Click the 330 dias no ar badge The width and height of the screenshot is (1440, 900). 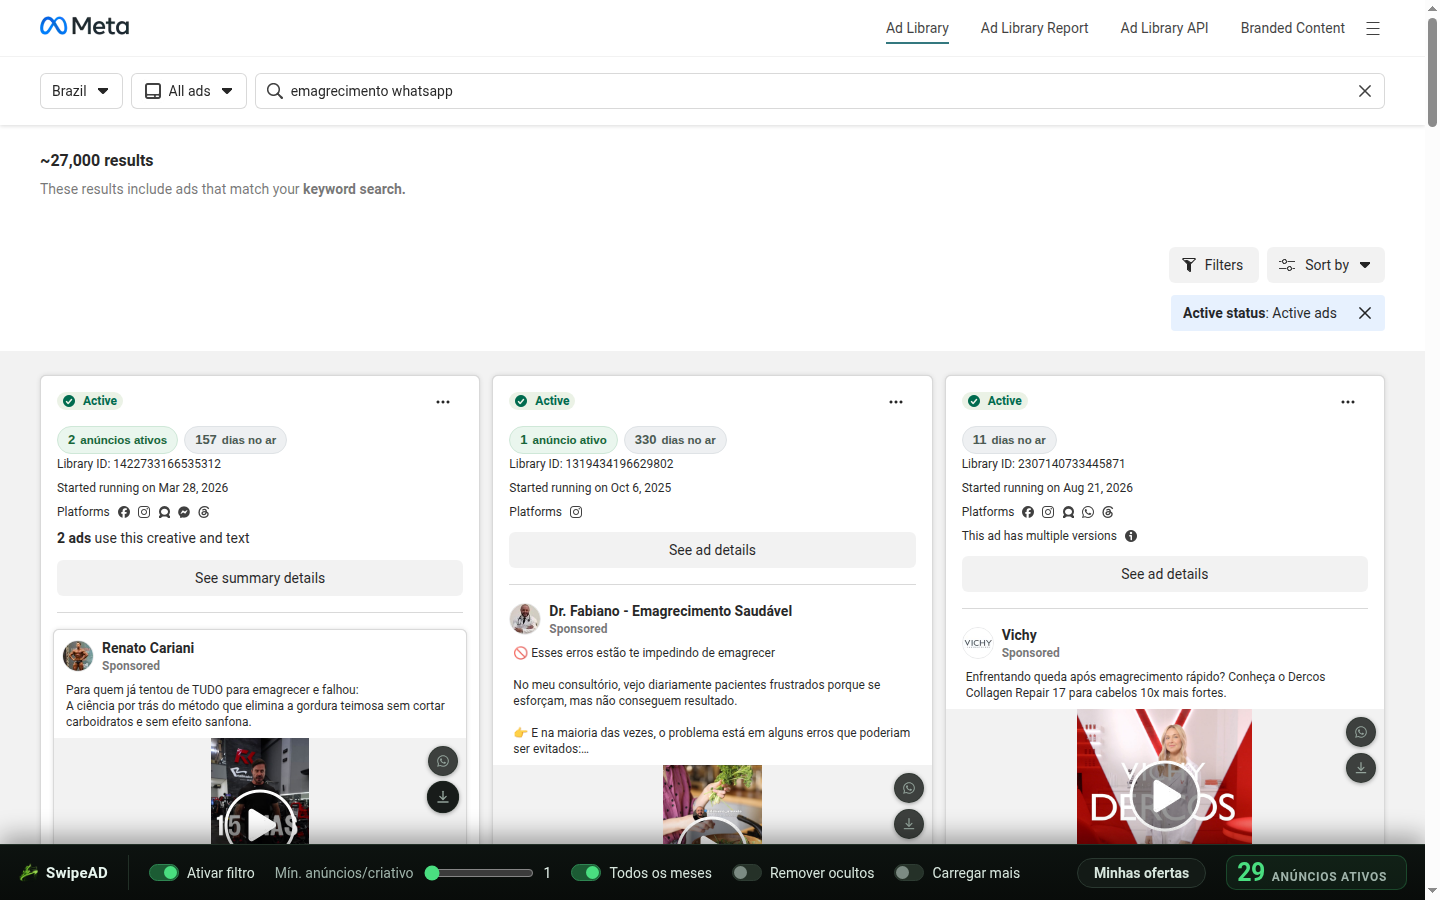pyautogui.click(x=675, y=440)
